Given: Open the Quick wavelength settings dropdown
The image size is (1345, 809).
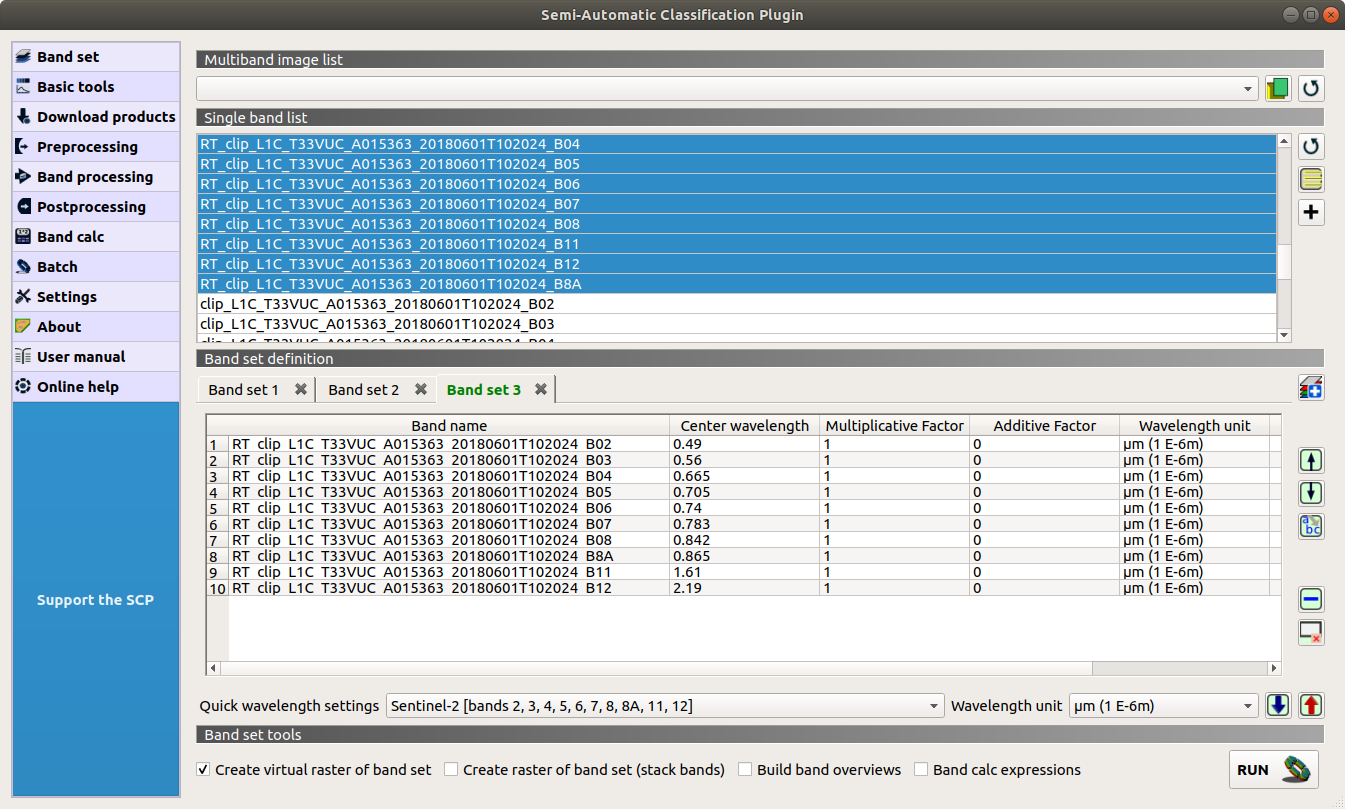Looking at the screenshot, I should point(664,706).
